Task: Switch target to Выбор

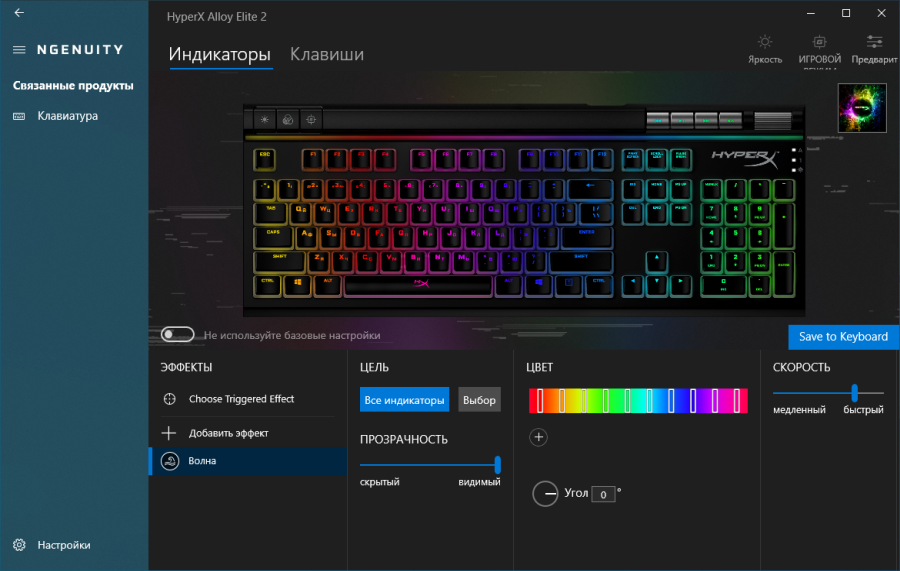Action: 479,400
